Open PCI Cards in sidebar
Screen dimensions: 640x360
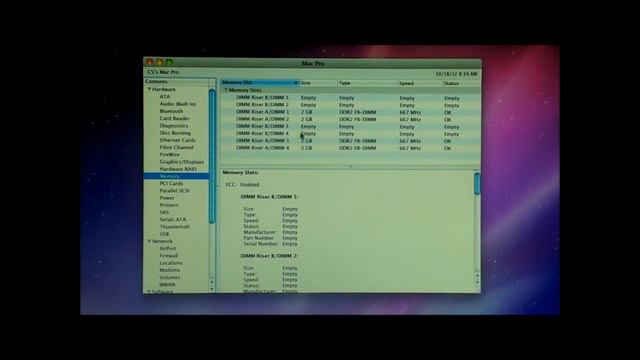click(171, 184)
